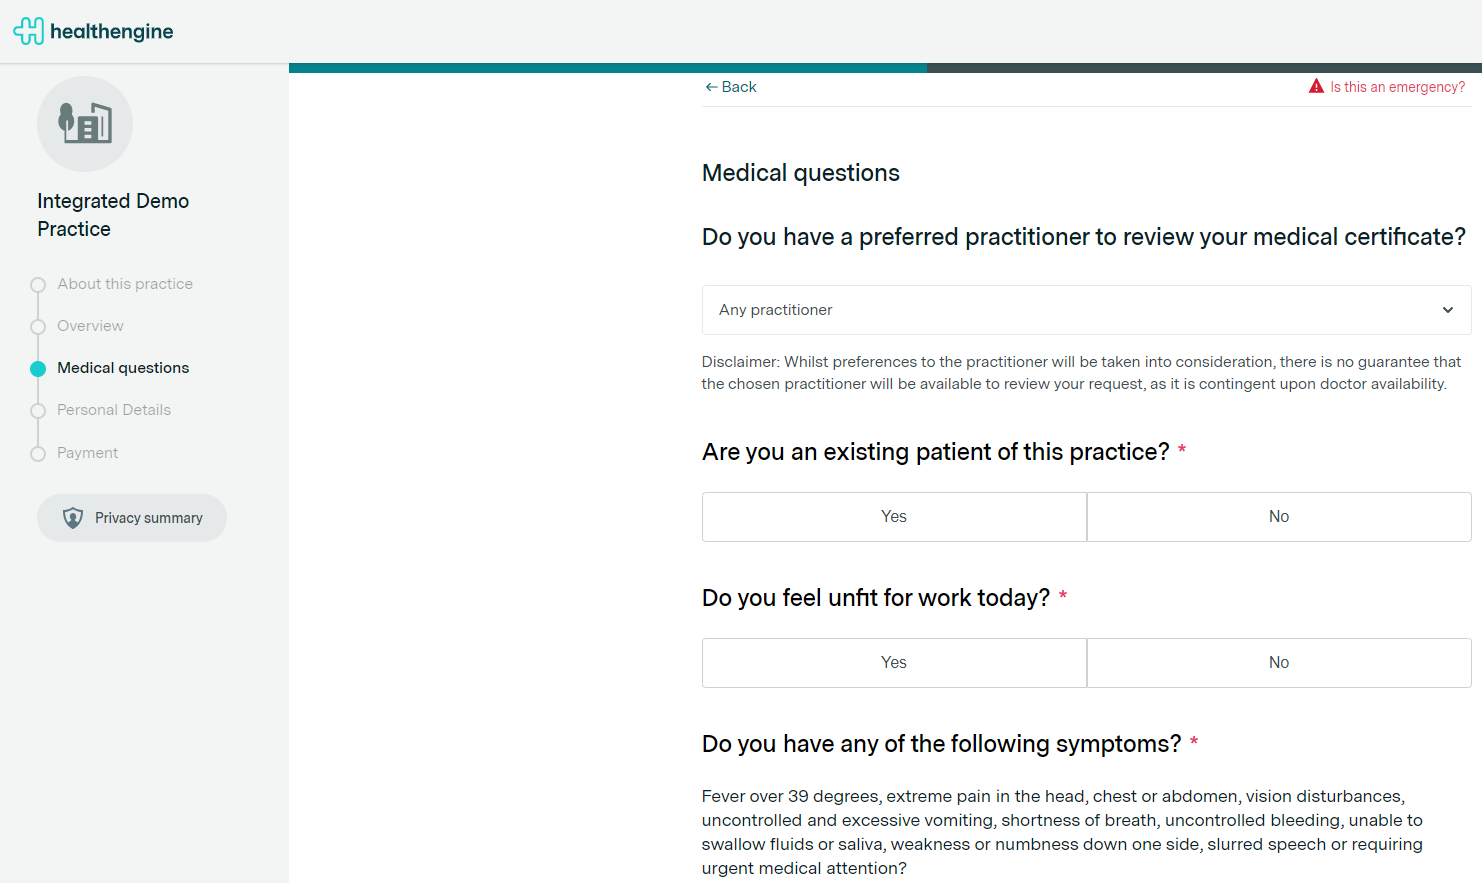Click the emergency warning triangle icon
This screenshot has width=1482, height=883.
pos(1316,87)
